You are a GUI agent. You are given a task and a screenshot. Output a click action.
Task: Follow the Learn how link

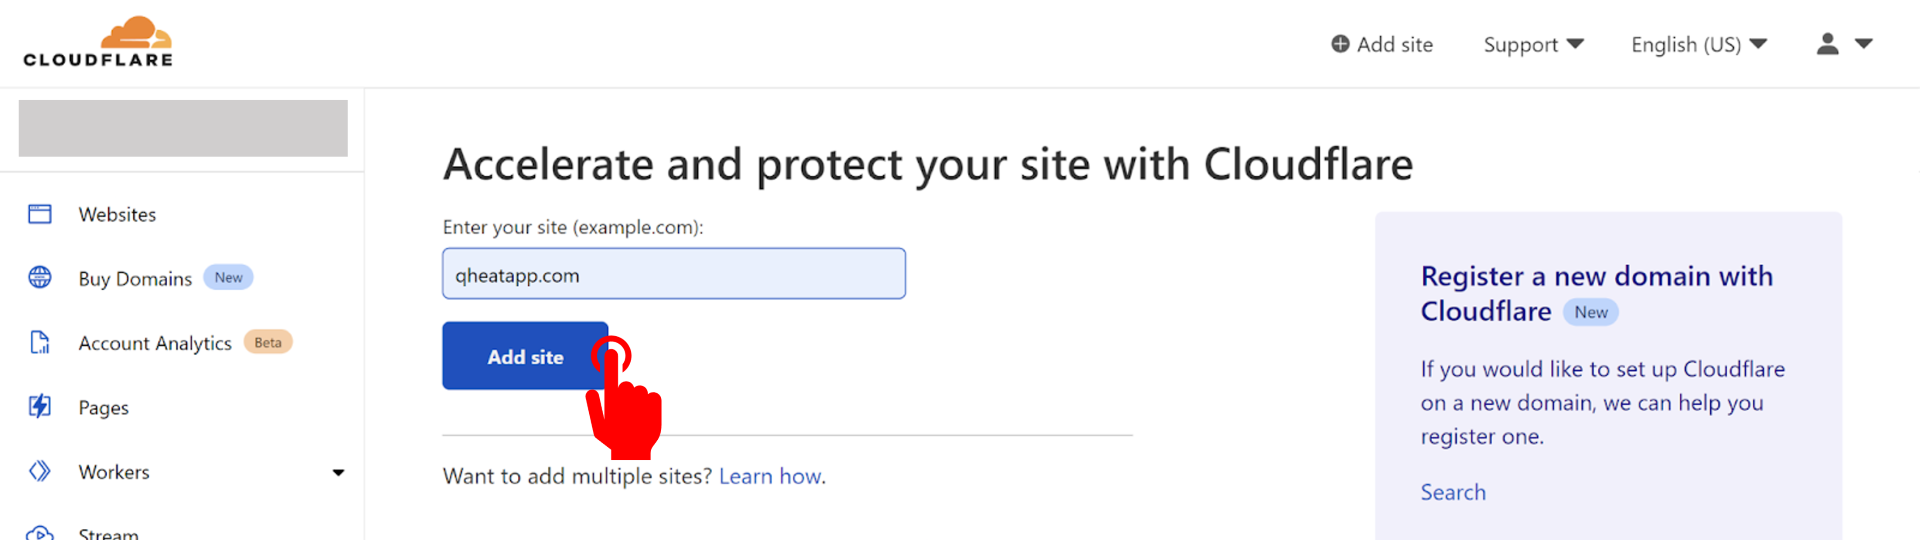770,476
